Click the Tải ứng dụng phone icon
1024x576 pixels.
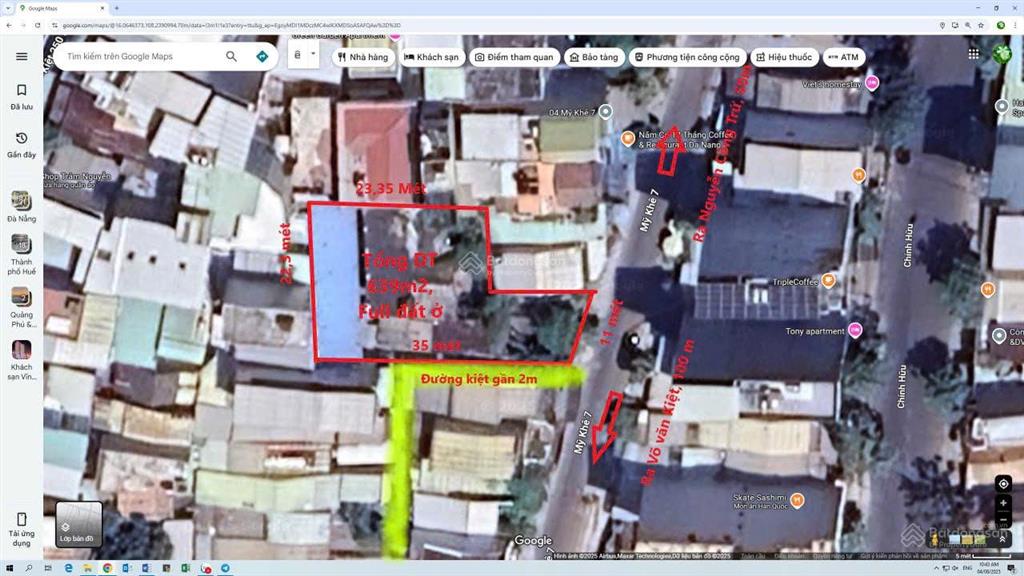[x=22, y=519]
